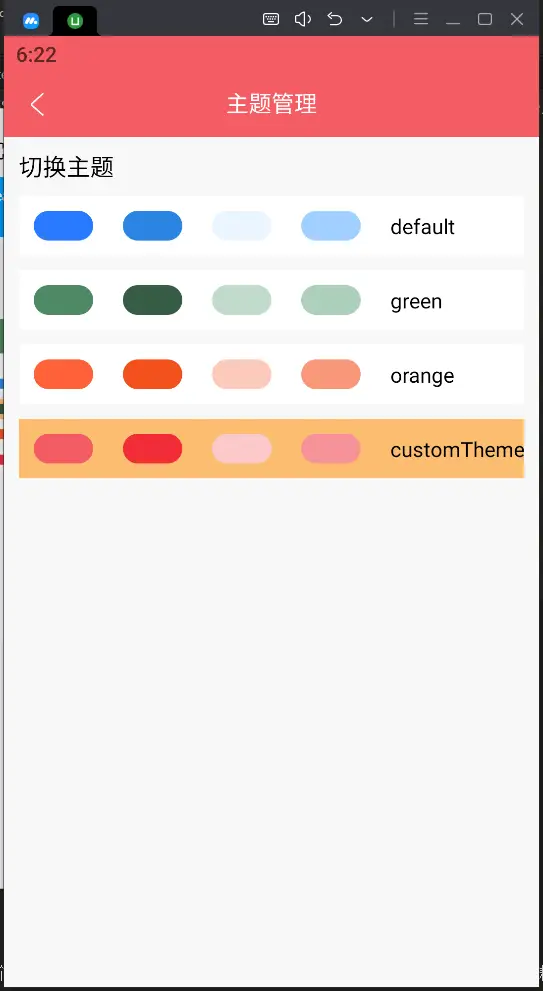Click the pale blue third default swatch
Viewport: 543px width, 991px height.
point(241,226)
